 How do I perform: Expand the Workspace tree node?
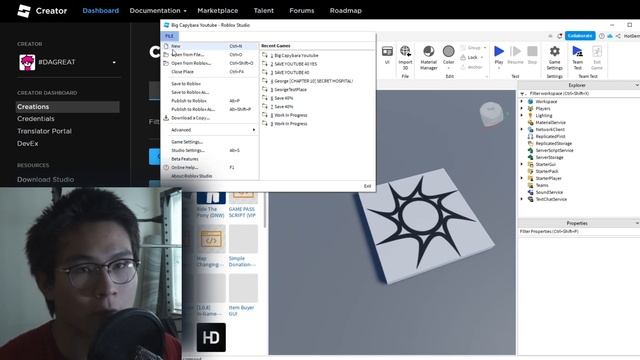[522, 101]
